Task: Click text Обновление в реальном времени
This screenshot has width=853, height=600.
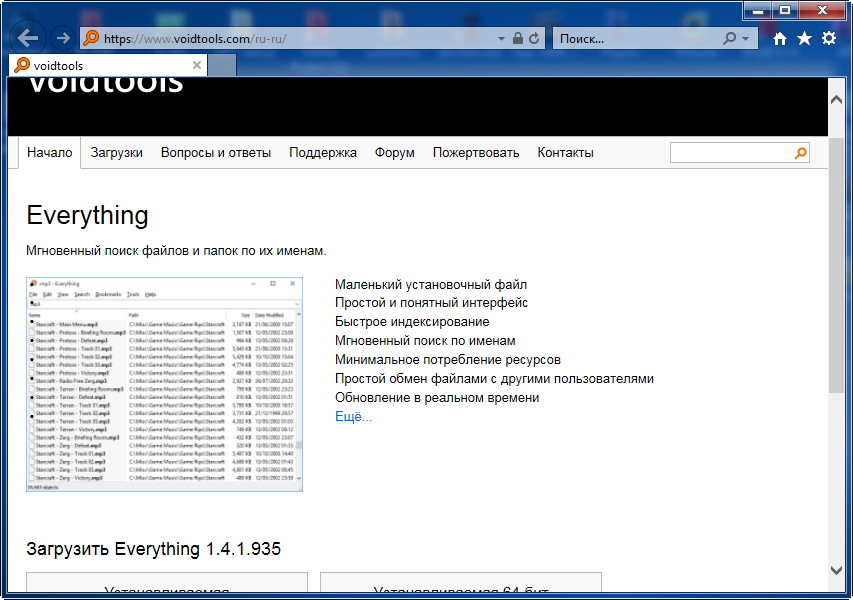Action: click(437, 398)
